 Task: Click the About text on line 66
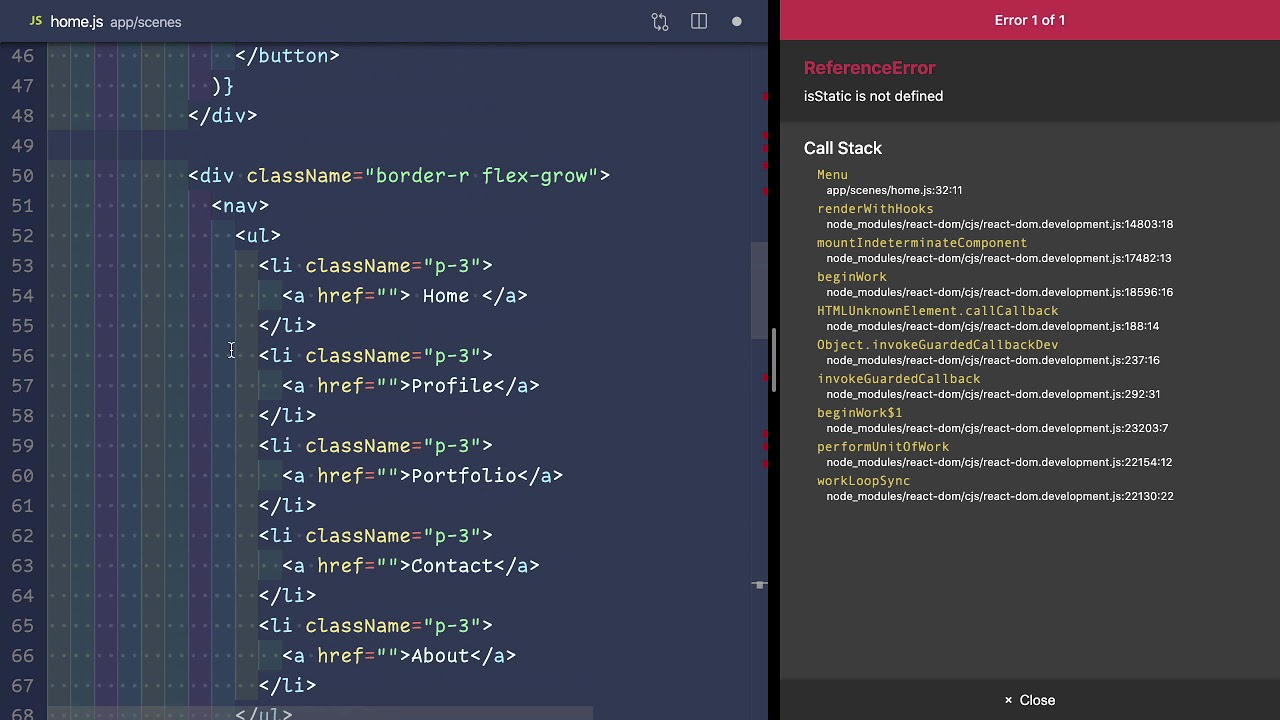(x=440, y=656)
